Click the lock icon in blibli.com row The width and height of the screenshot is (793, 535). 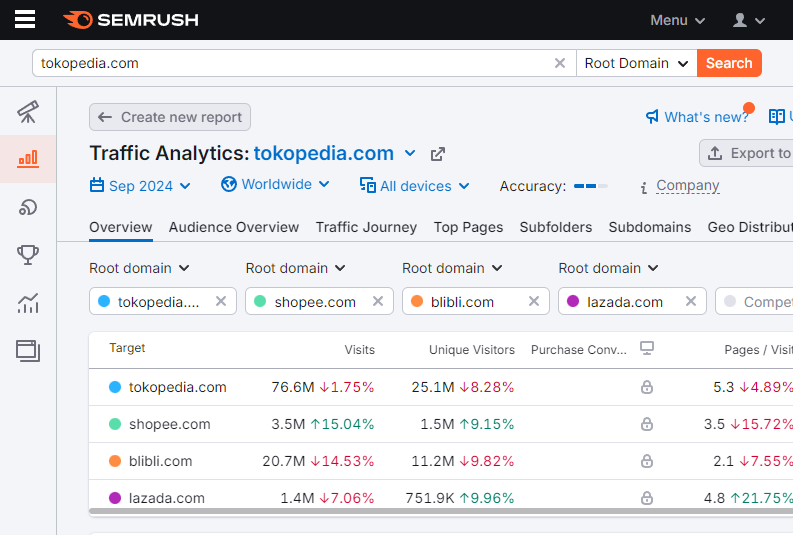coord(647,461)
